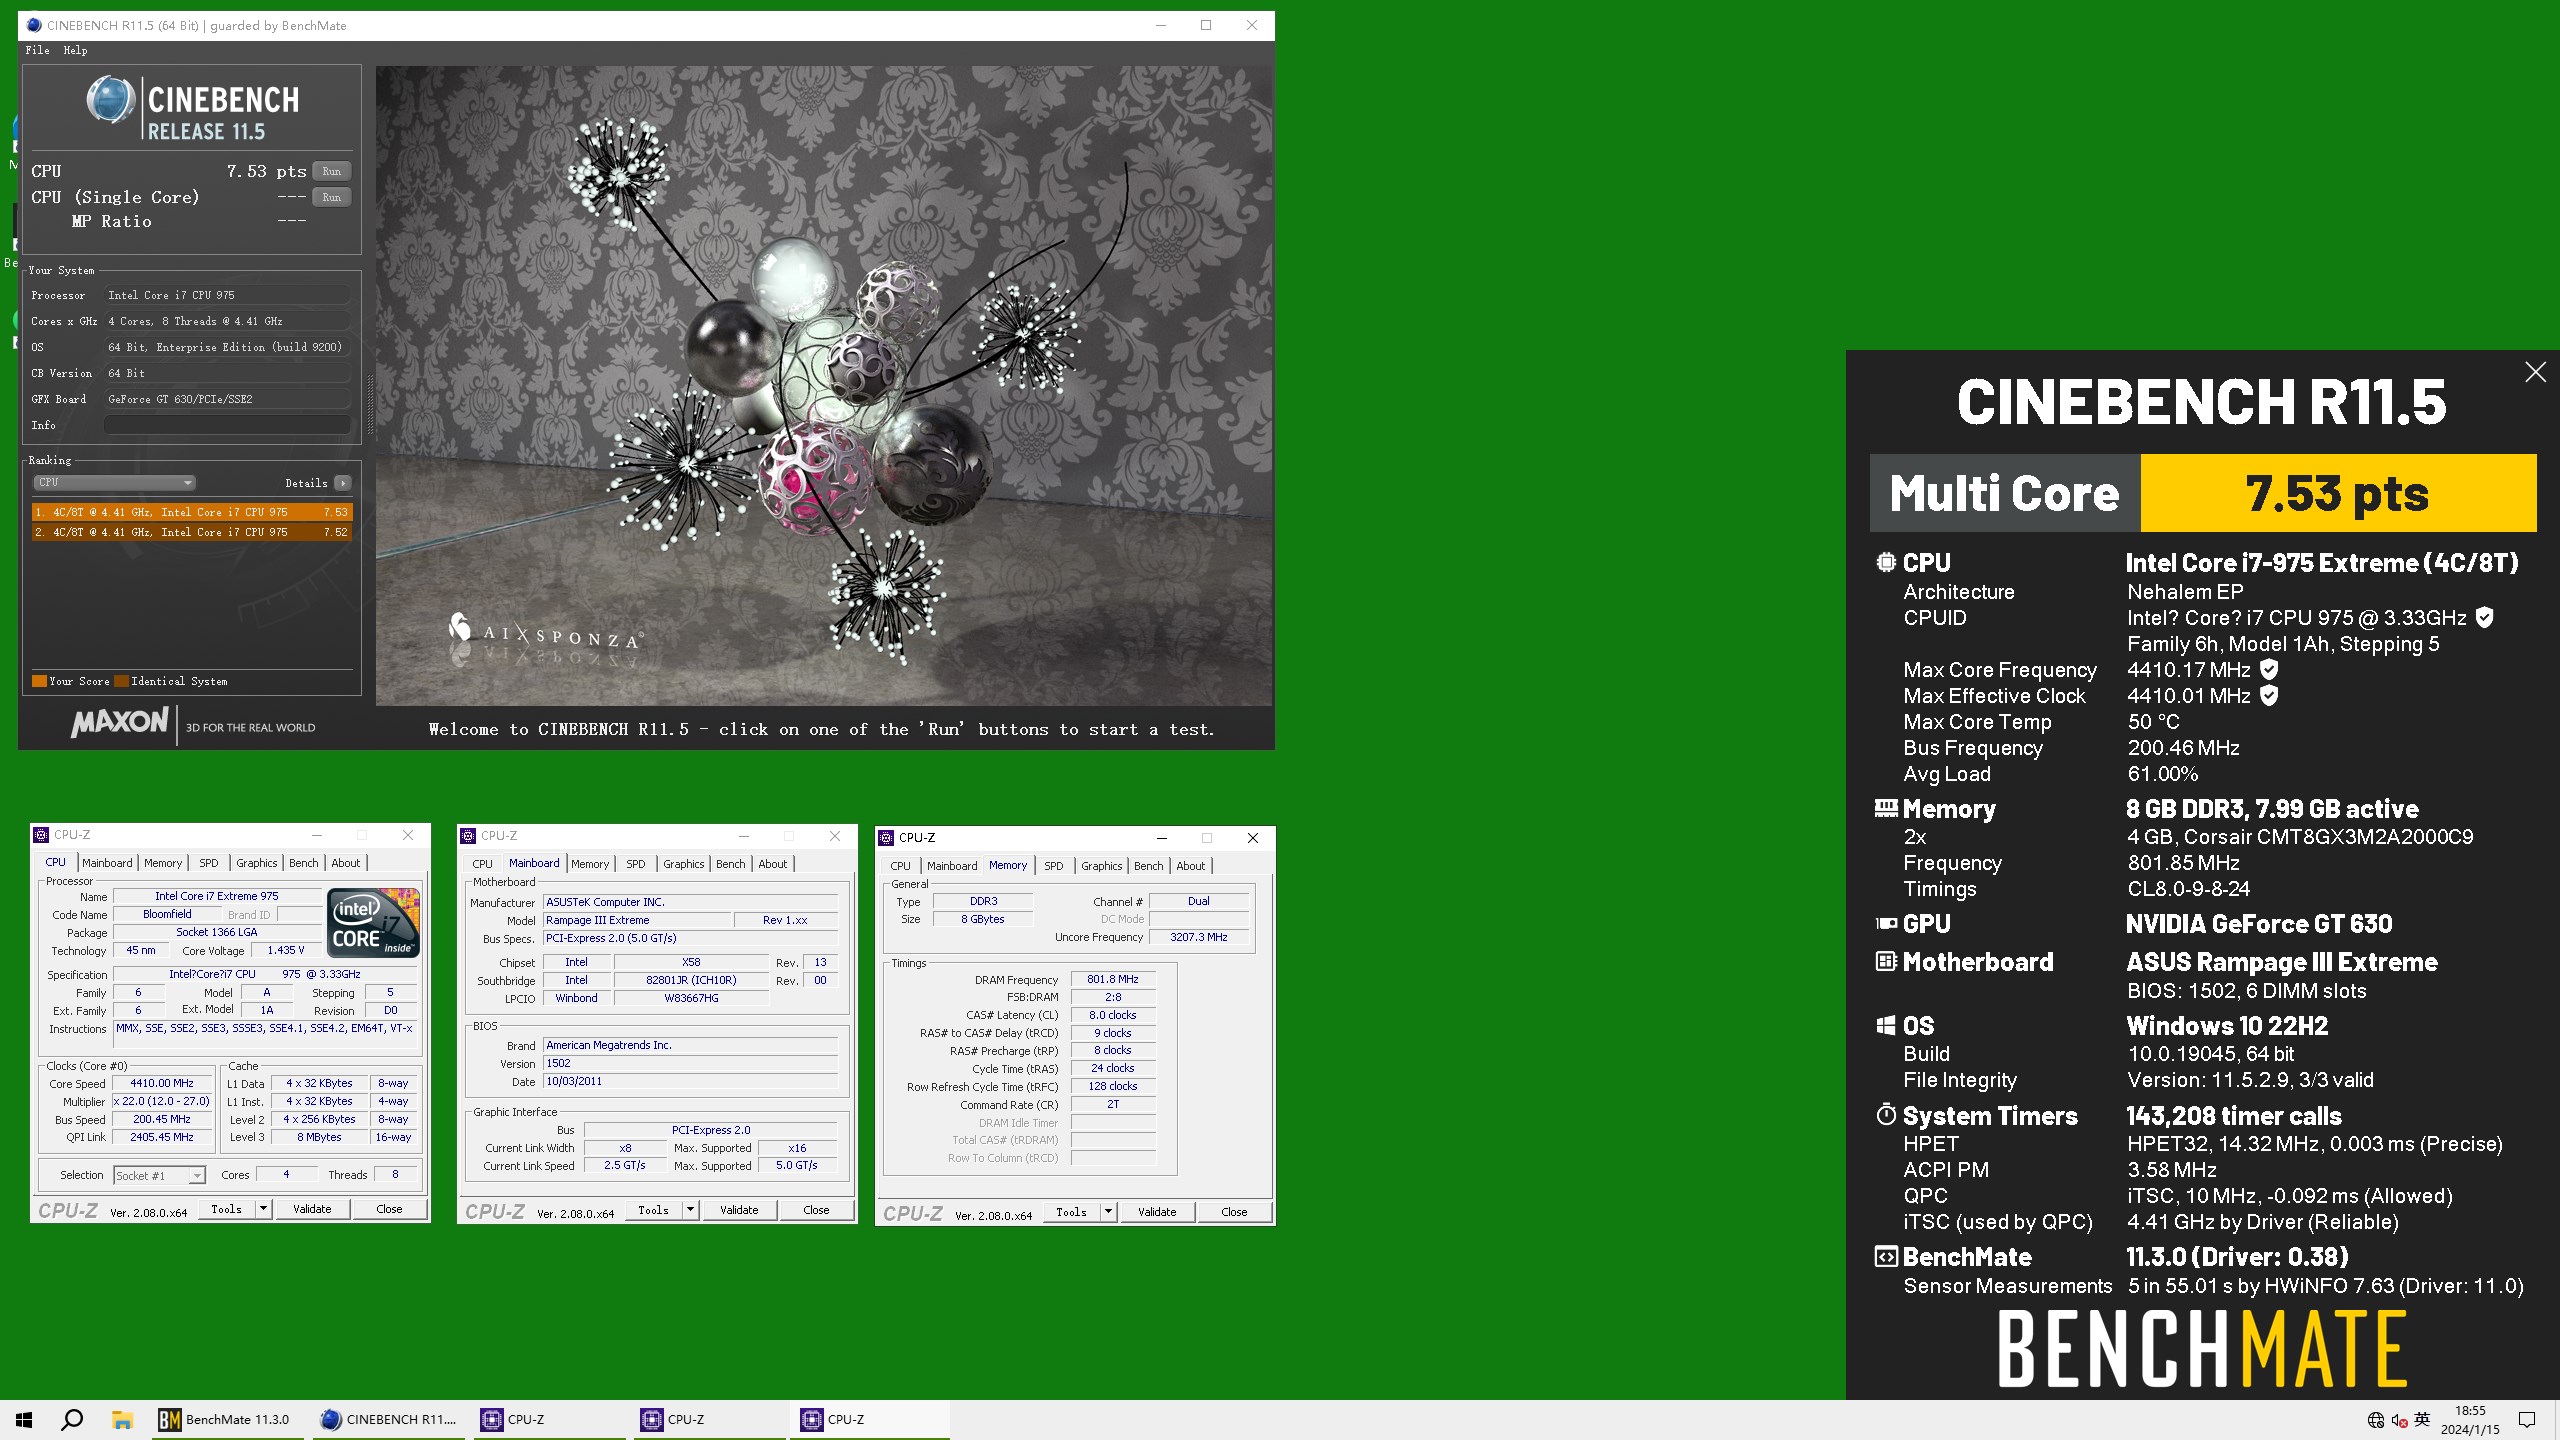The image size is (2560, 1440).
Task: Expand Tools arrow in CPU-Z Mainboard window
Action: (691, 1210)
